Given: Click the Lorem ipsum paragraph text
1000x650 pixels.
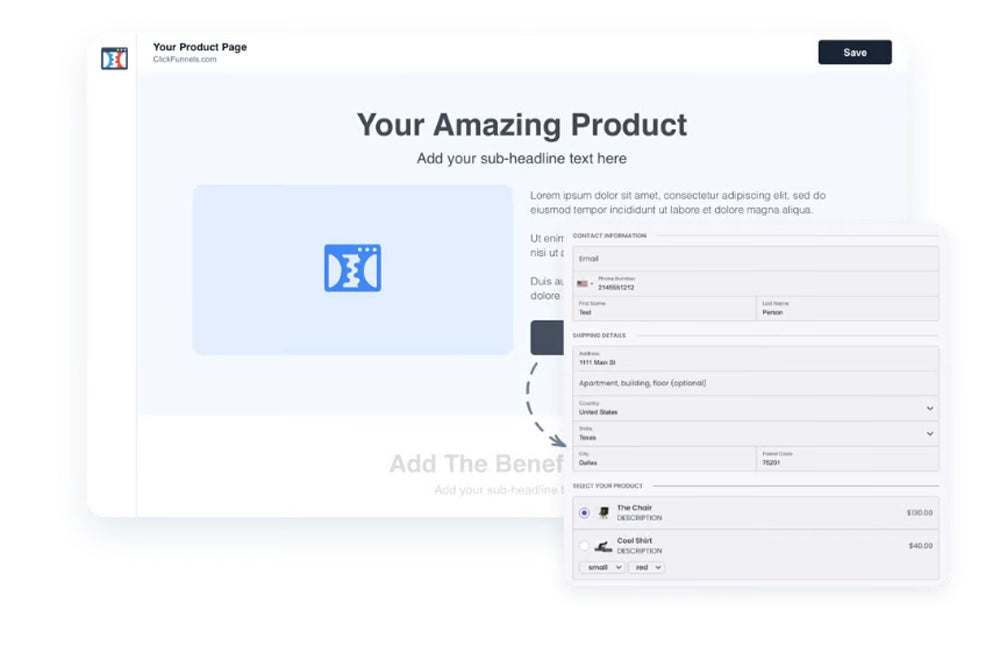Looking at the screenshot, I should (x=677, y=202).
